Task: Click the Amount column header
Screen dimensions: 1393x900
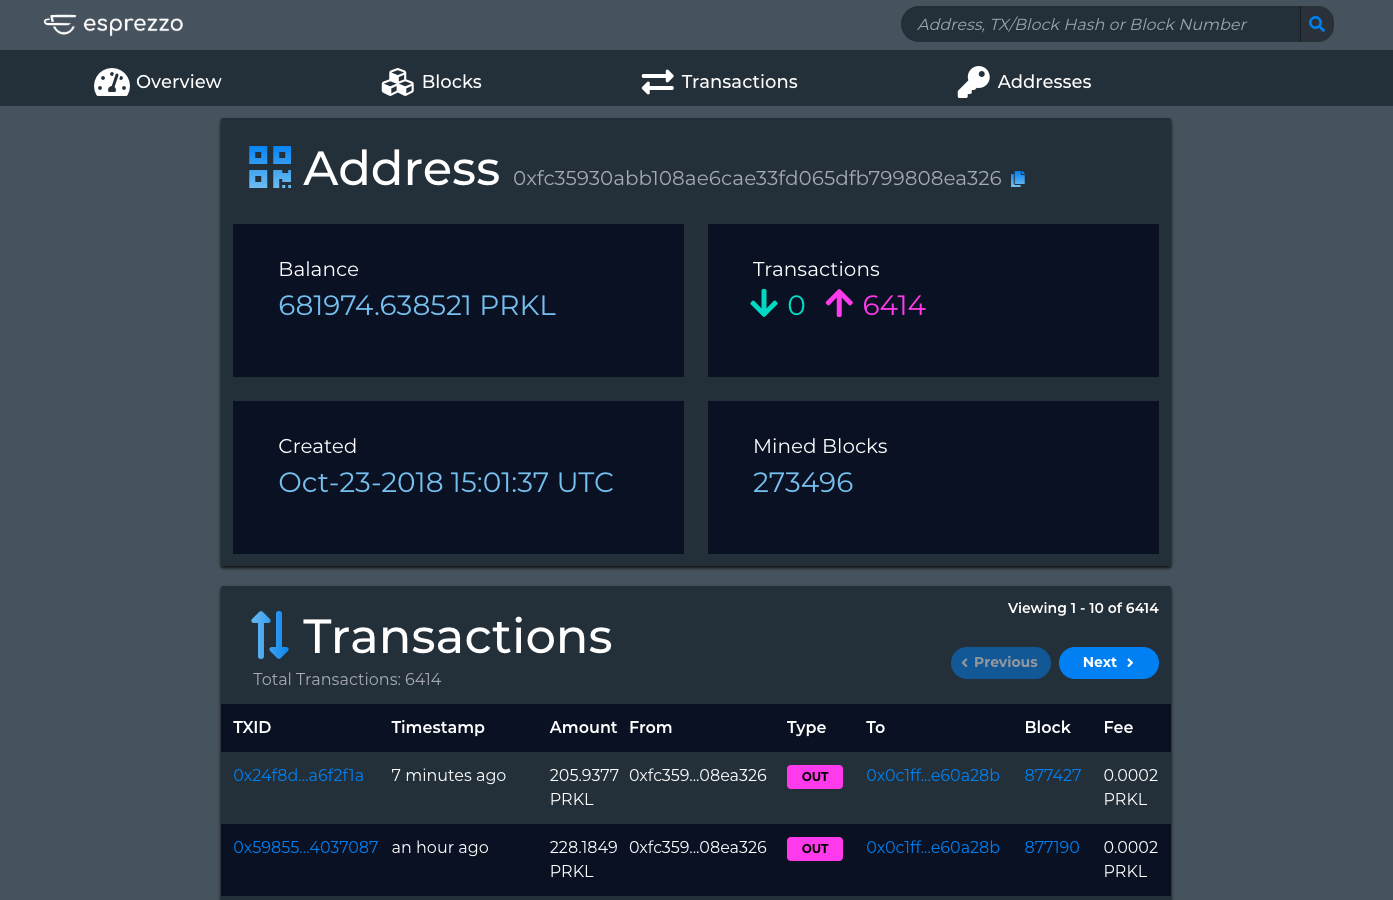Action: tap(583, 727)
